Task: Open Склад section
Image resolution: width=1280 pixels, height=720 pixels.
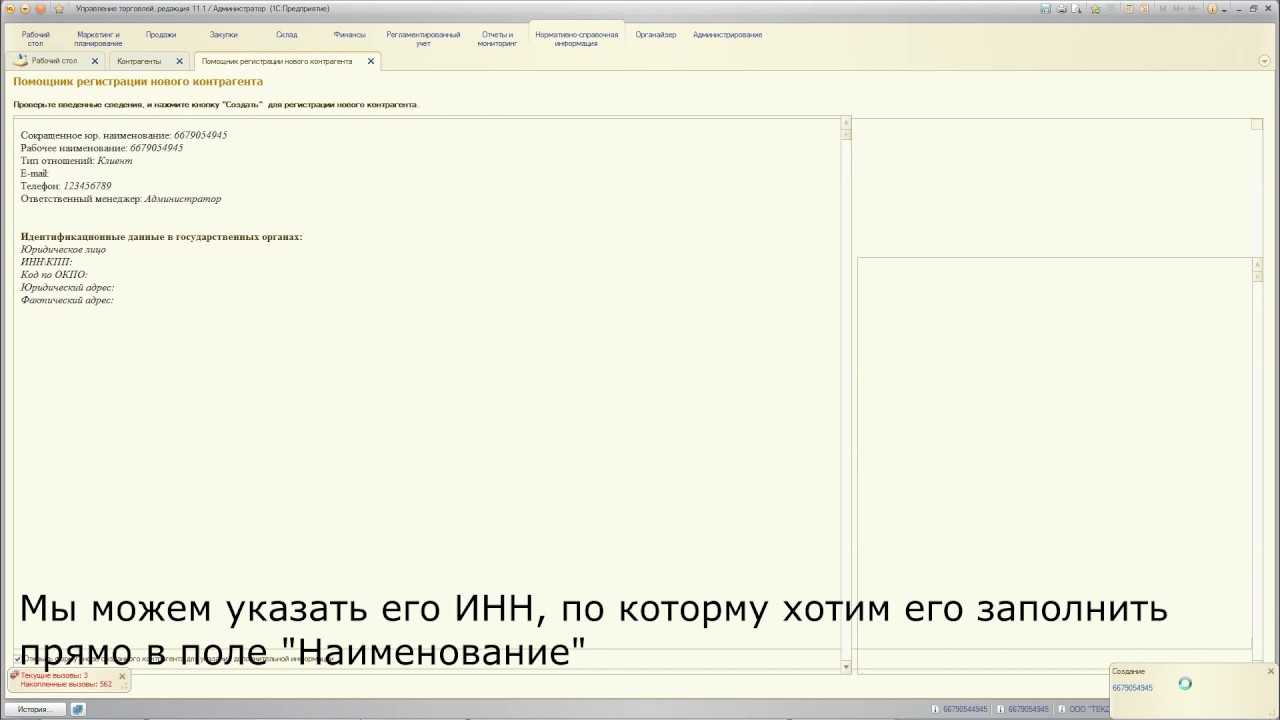Action: point(287,35)
